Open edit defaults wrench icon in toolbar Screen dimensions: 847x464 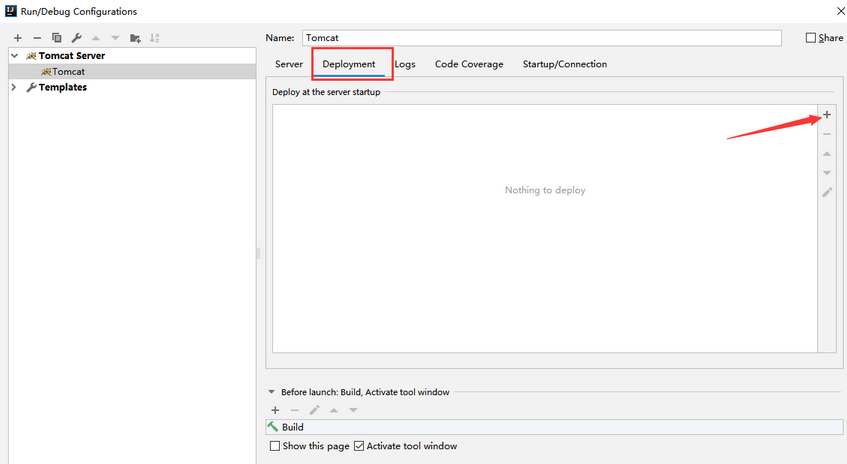[x=76, y=38]
